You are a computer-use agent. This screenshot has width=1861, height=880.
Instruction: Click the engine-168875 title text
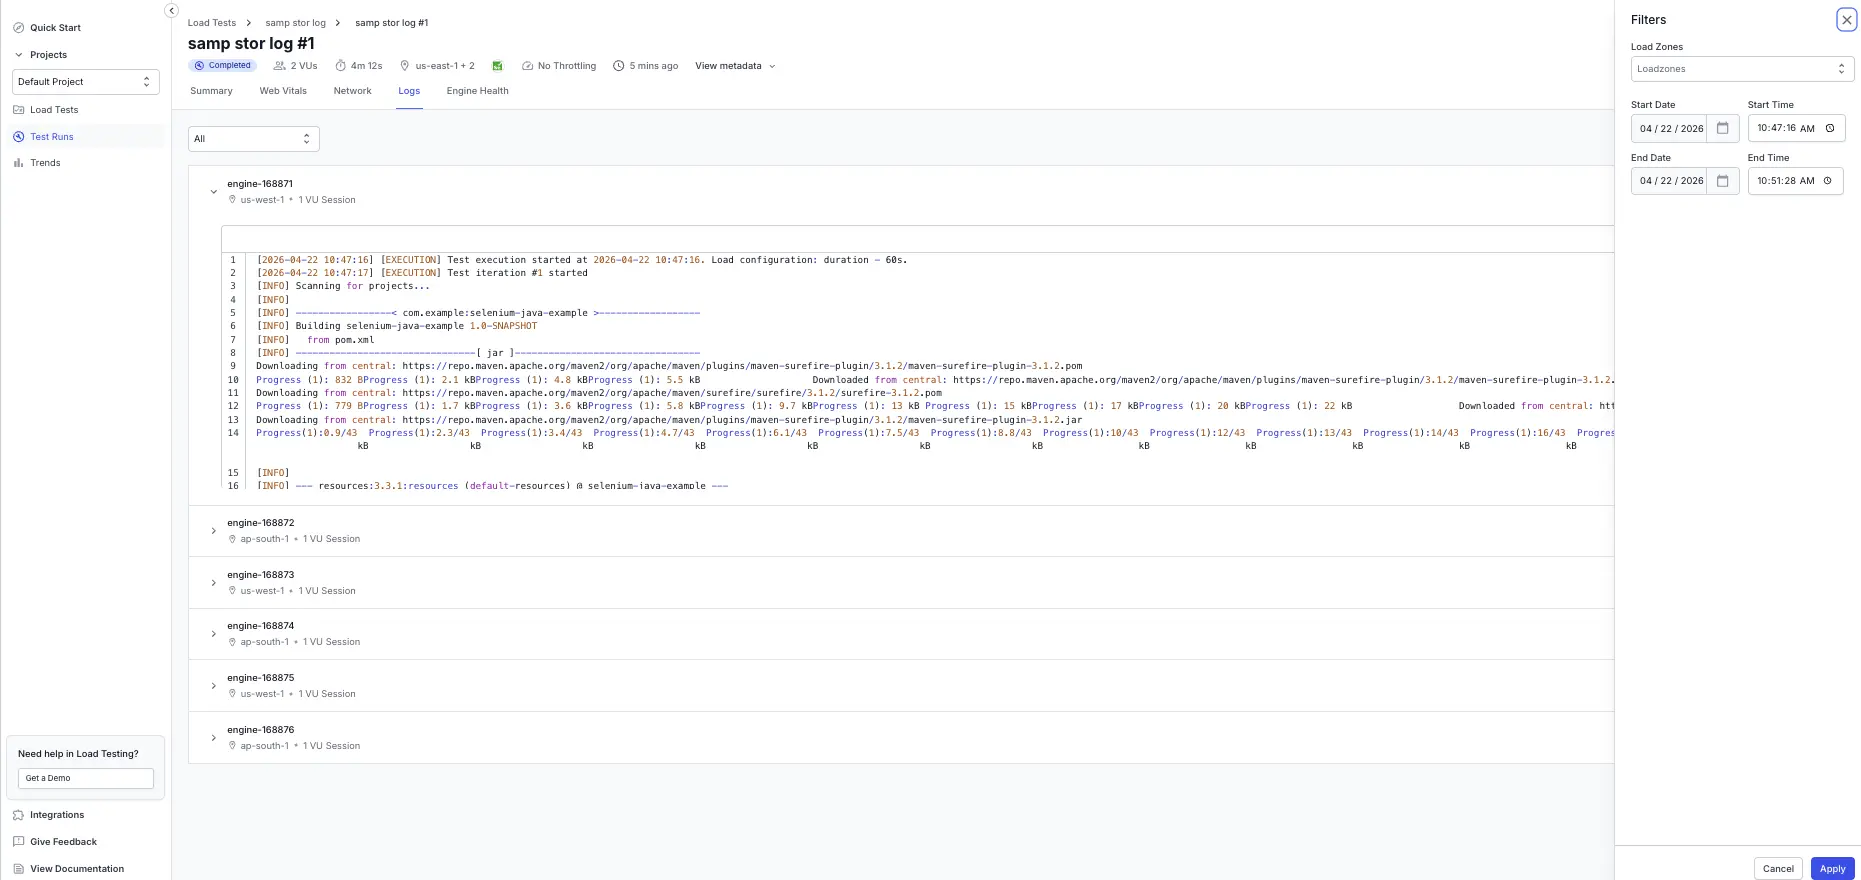[x=260, y=678]
